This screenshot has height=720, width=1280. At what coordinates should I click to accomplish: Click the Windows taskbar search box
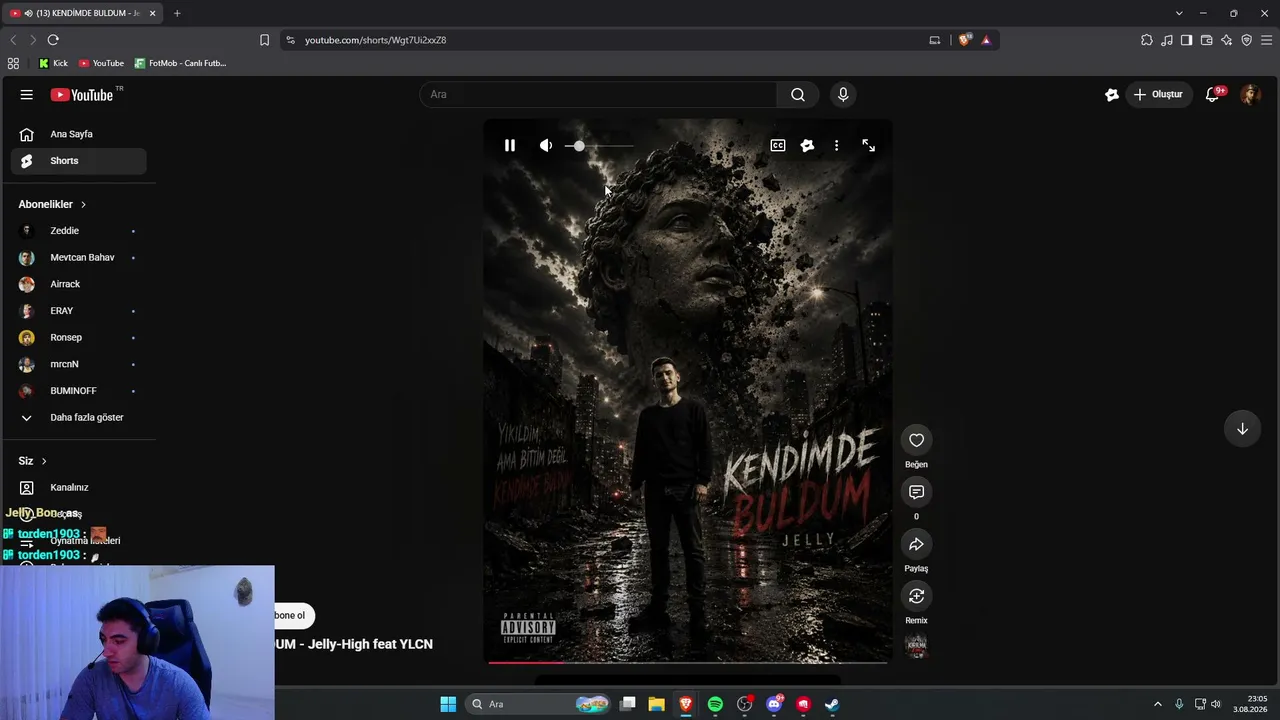(539, 704)
